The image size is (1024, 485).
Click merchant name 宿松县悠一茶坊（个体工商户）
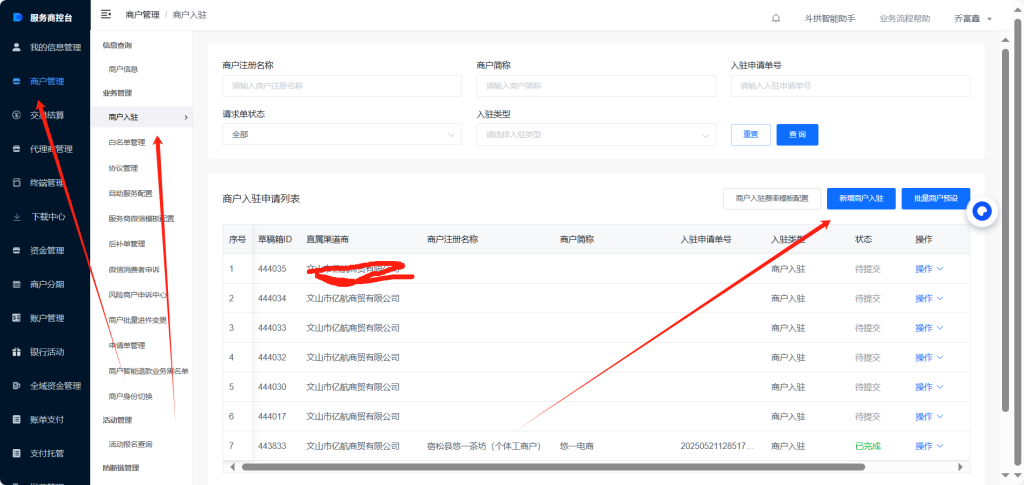[484, 446]
